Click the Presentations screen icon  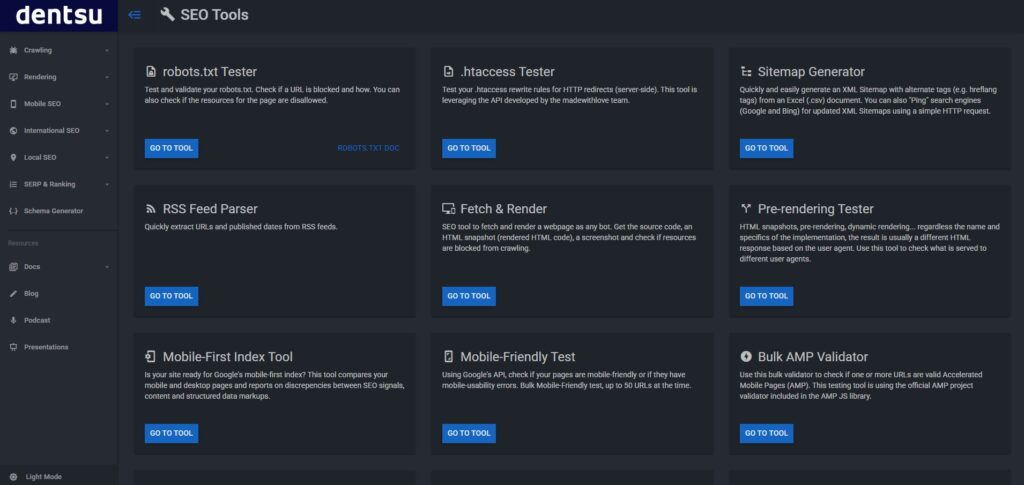pos(14,347)
